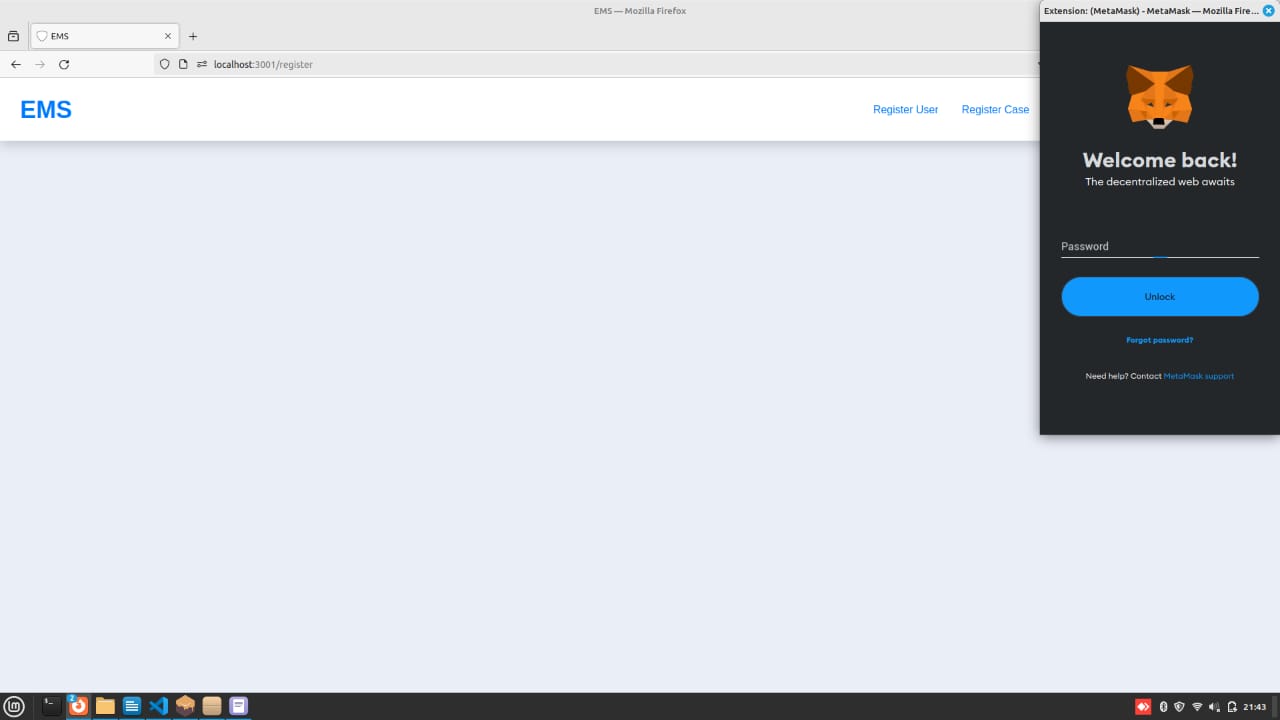1280x720 pixels.
Task: Open the Files folder taskbar icon
Action: click(105, 706)
